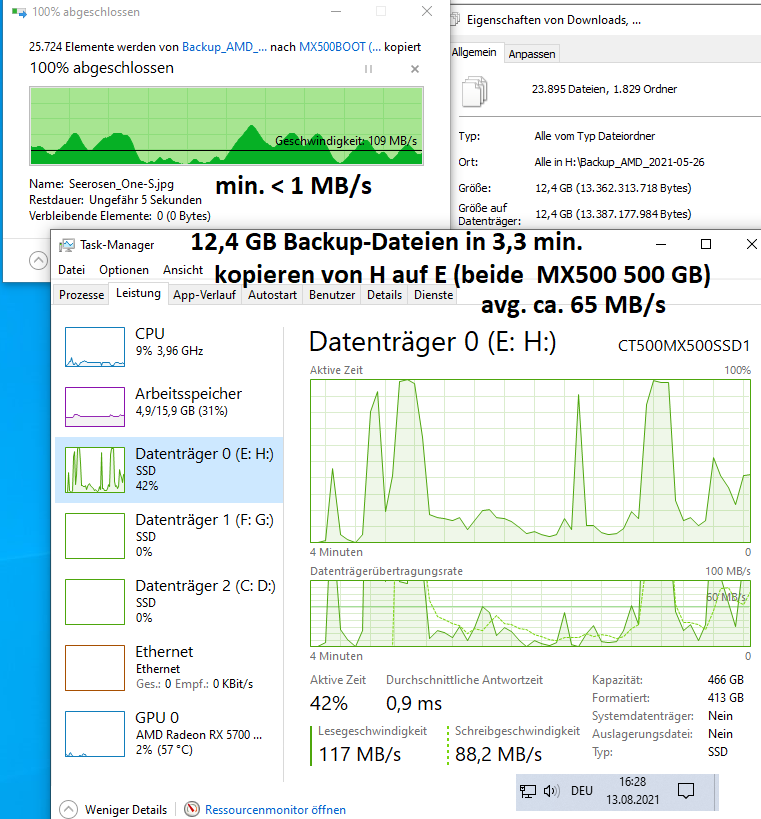This screenshot has width=761, height=819.
Task: Click the network icon in system tray
Action: [528, 791]
